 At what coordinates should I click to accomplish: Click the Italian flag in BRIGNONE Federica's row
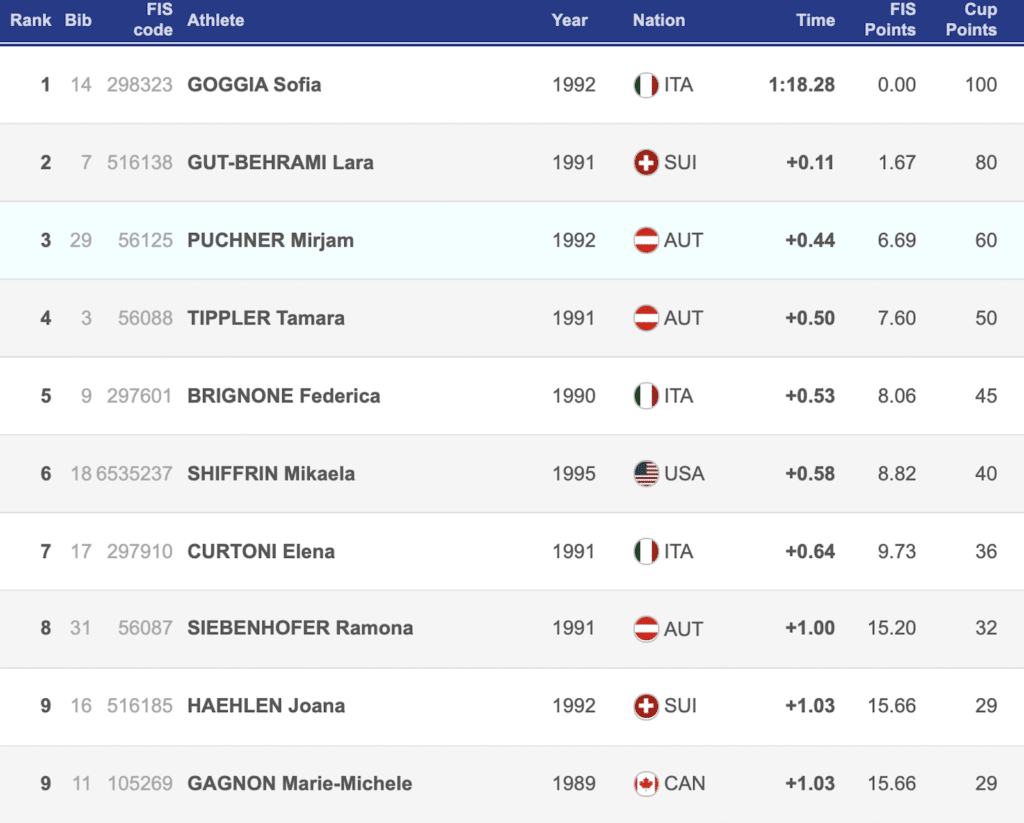[x=646, y=396]
